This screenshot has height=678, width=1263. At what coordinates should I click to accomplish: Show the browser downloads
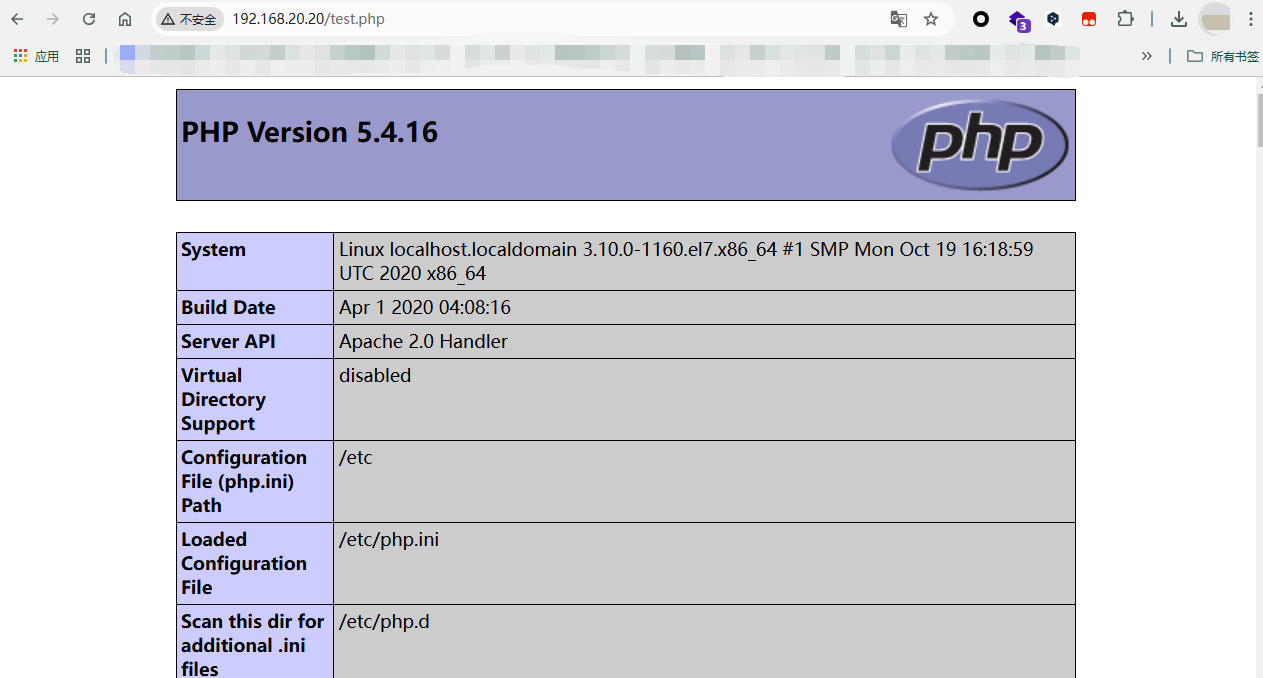click(1179, 19)
